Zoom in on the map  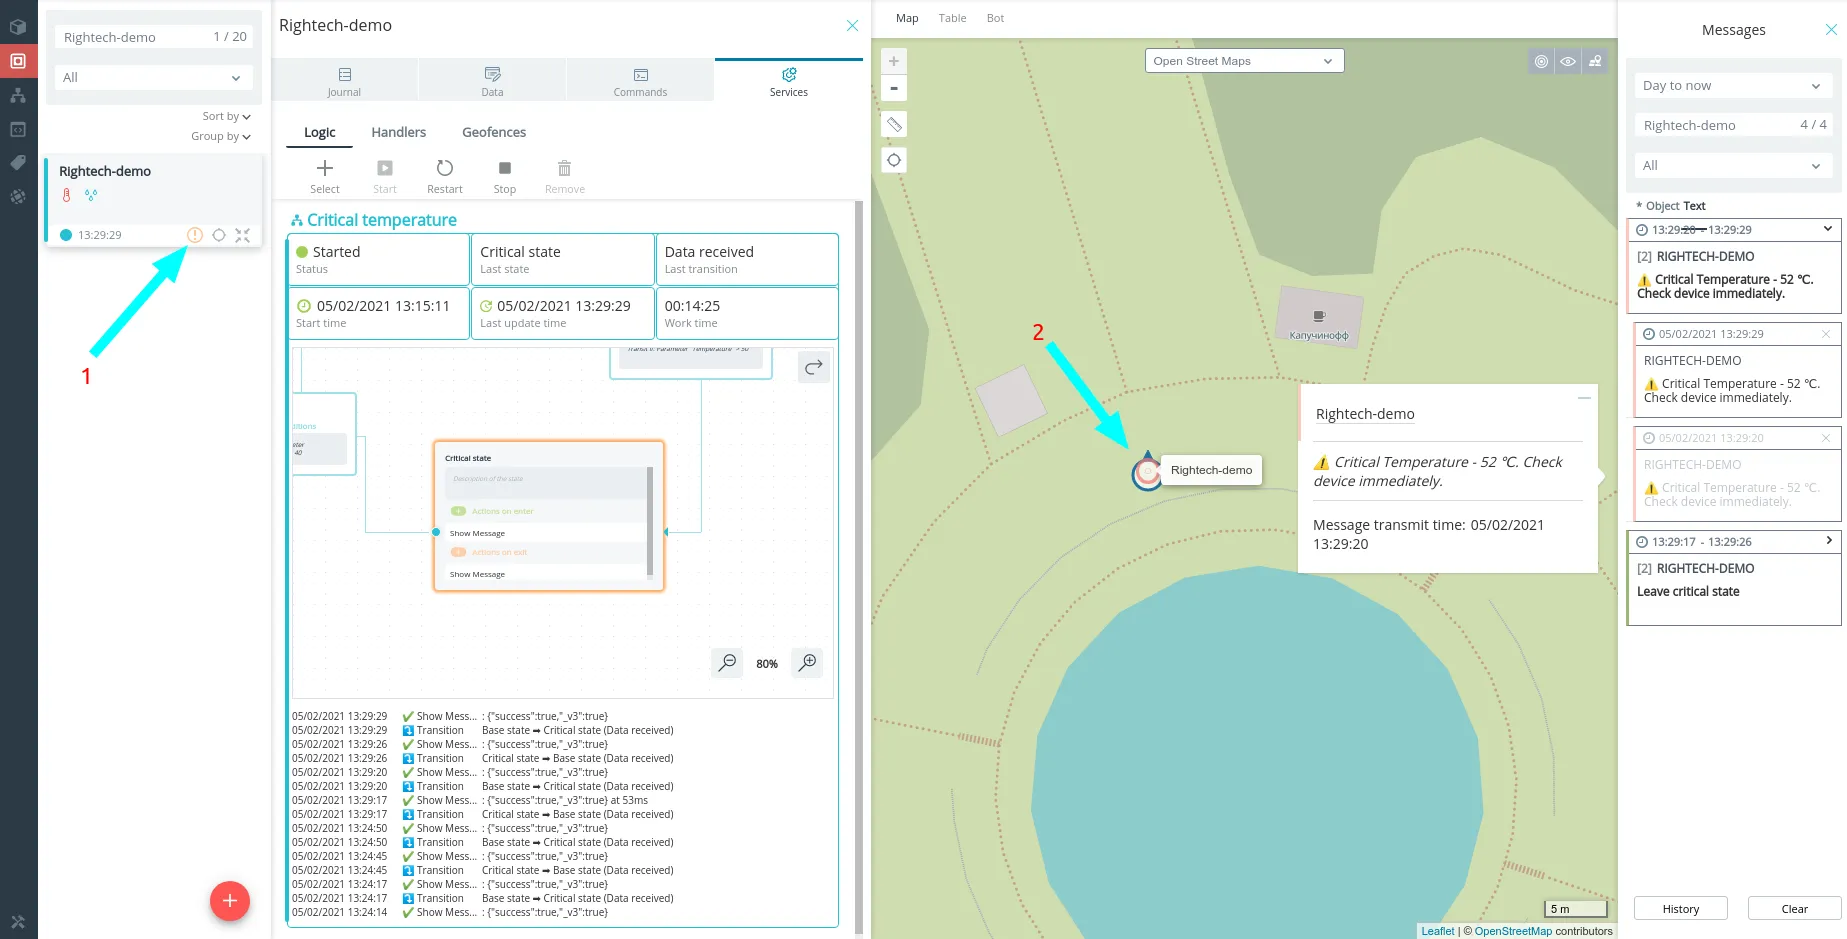[x=894, y=62]
